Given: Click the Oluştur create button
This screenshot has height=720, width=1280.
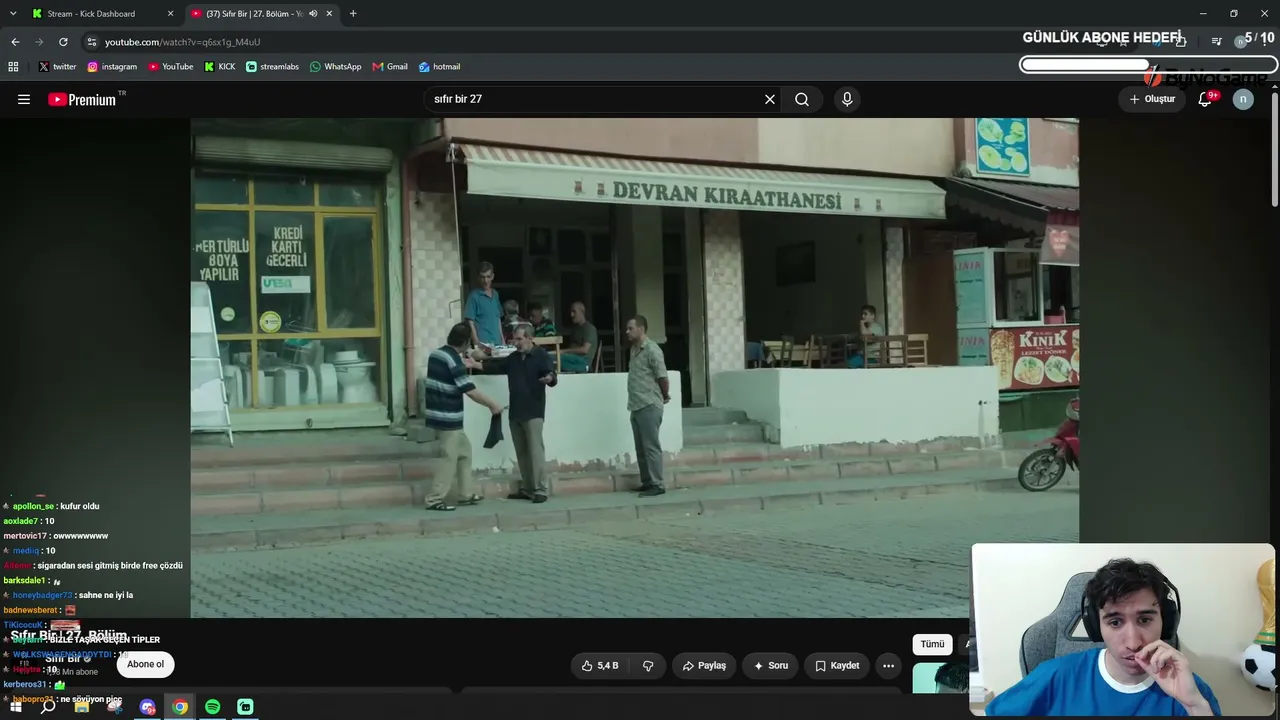Looking at the screenshot, I should pos(1152,99).
